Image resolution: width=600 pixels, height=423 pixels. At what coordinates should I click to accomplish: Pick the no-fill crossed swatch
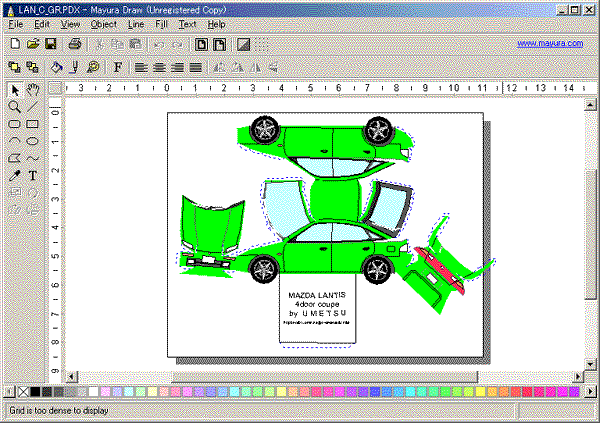23,392
